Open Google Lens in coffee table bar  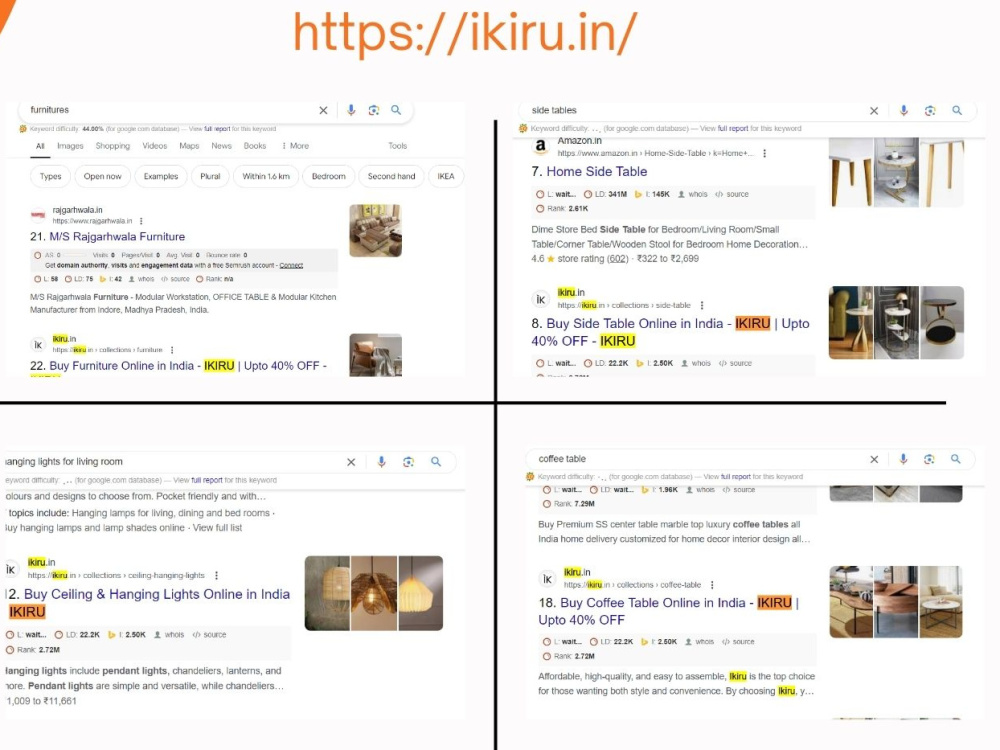[x=929, y=459]
